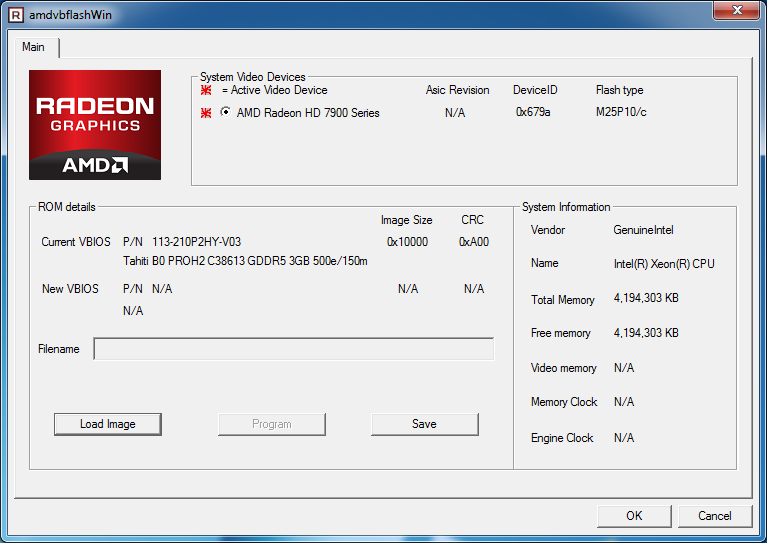Click the CRC value 0xA00
This screenshot has width=767, height=543.
[474, 242]
